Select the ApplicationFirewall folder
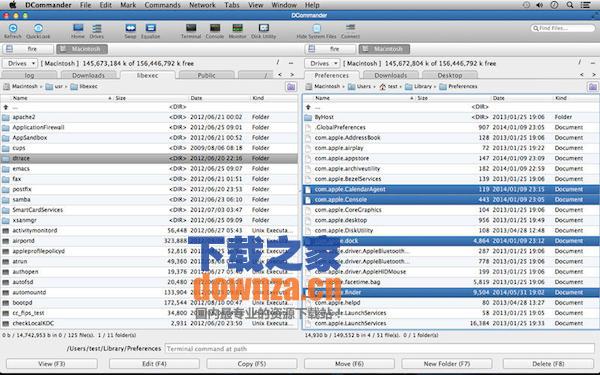600x375 pixels. click(x=149, y=127)
